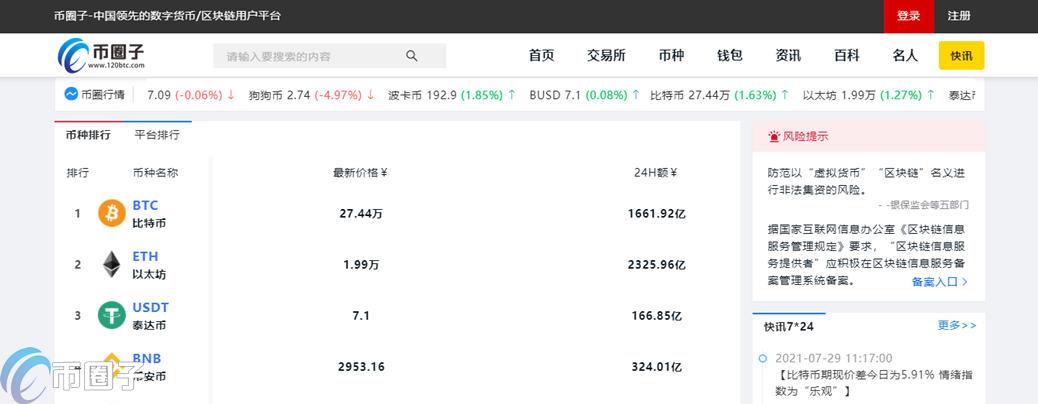Click the 注册 link
Viewport: 1038px width, 404px height.
[959, 16]
